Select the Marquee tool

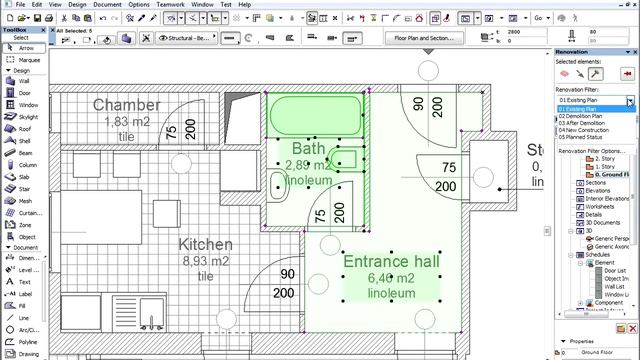[x=24, y=60]
